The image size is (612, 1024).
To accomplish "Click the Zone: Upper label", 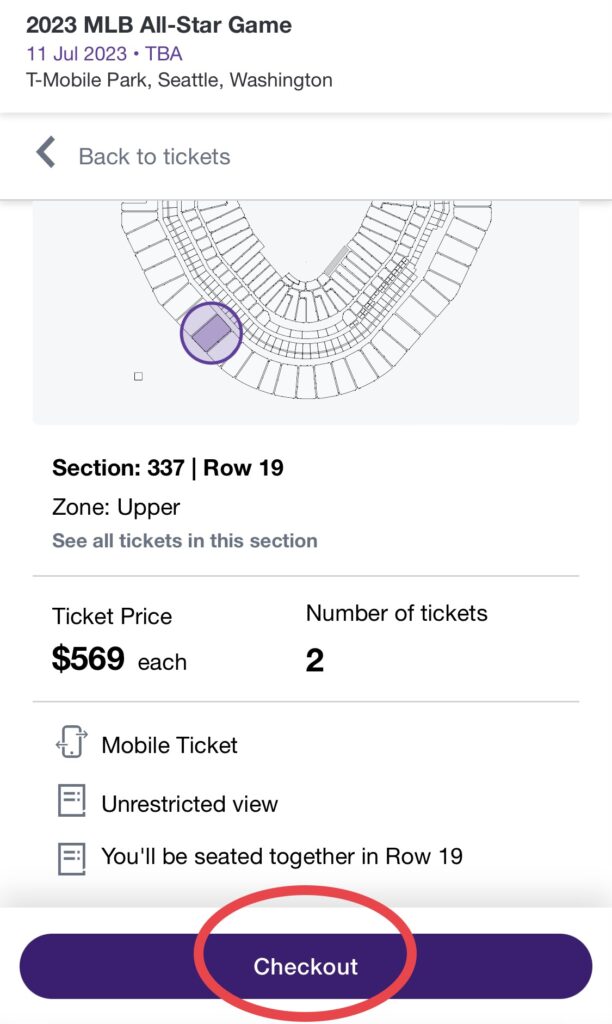I will 115,507.
